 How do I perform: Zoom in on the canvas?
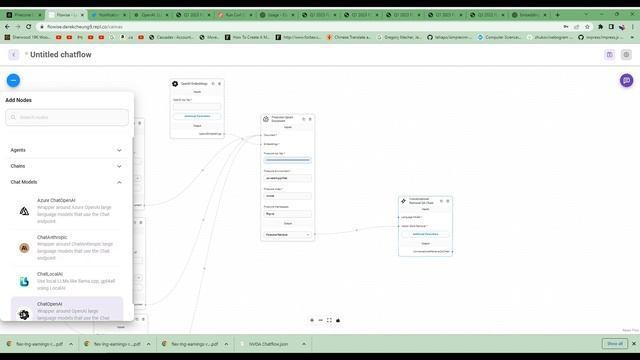[x=312, y=320]
